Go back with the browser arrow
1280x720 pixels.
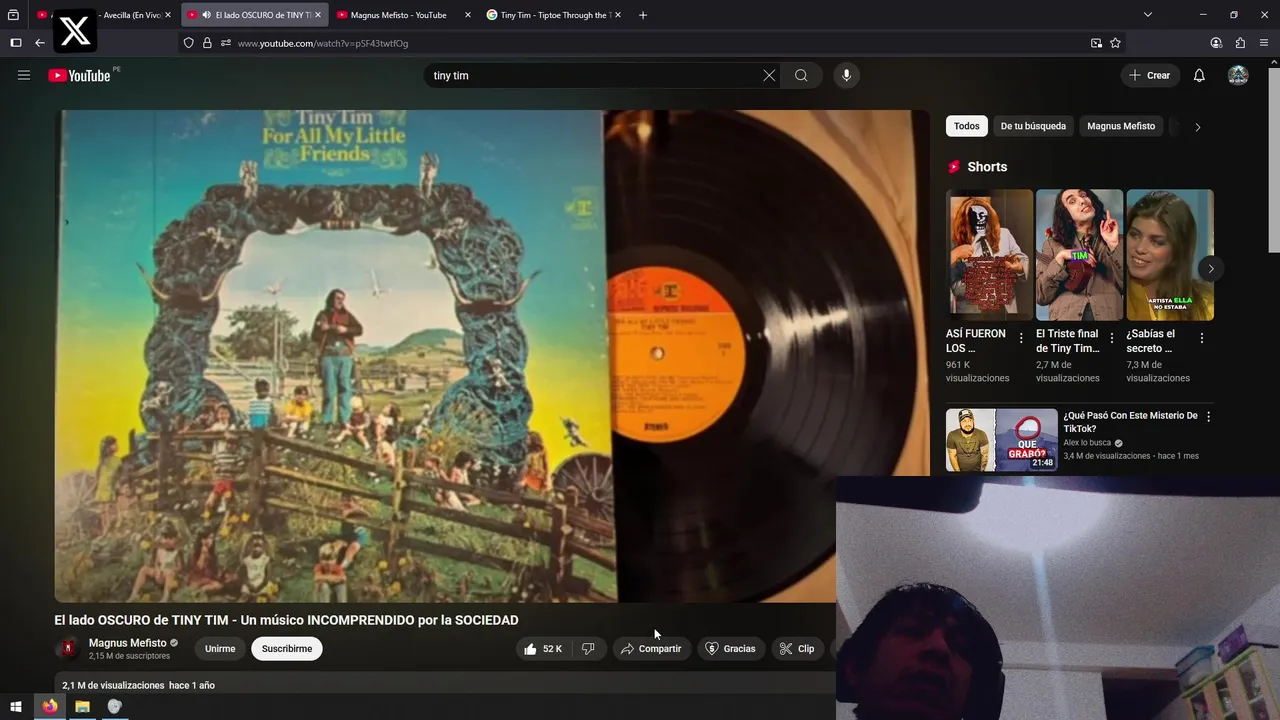tap(40, 43)
